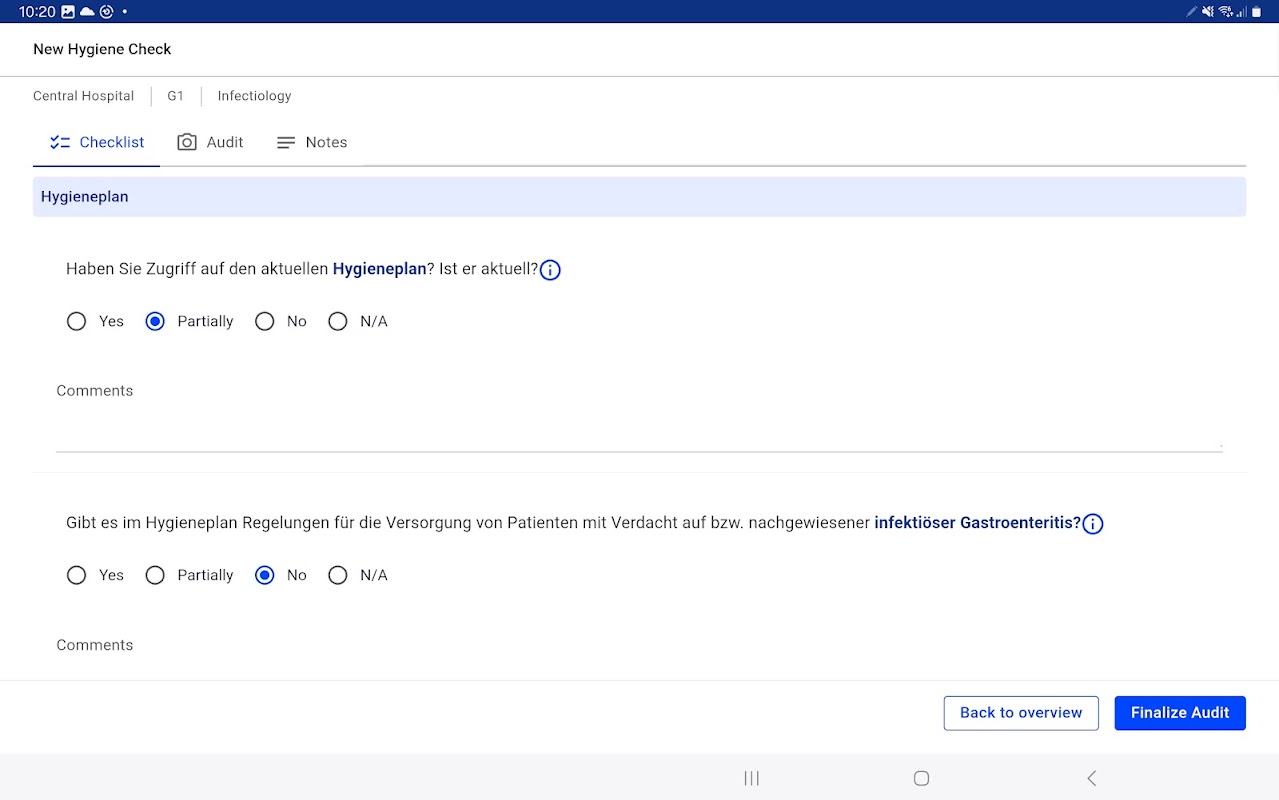Switch to the Notes tab

[x=312, y=142]
